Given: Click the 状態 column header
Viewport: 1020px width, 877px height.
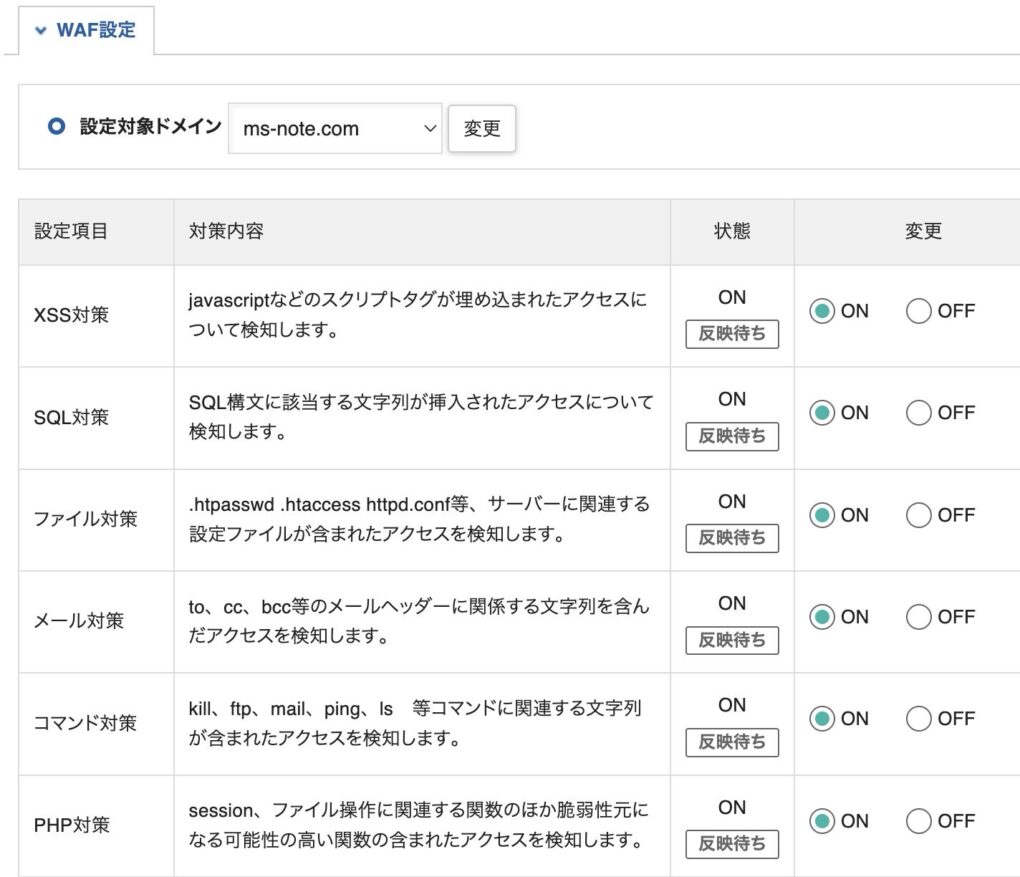Looking at the screenshot, I should [x=732, y=231].
